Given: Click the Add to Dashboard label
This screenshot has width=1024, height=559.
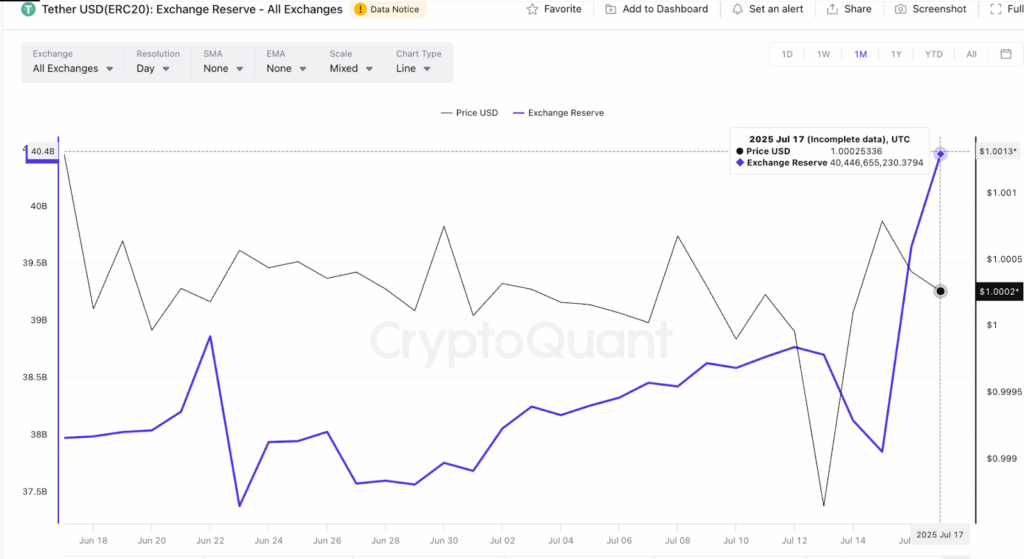Looking at the screenshot, I should tap(665, 9).
